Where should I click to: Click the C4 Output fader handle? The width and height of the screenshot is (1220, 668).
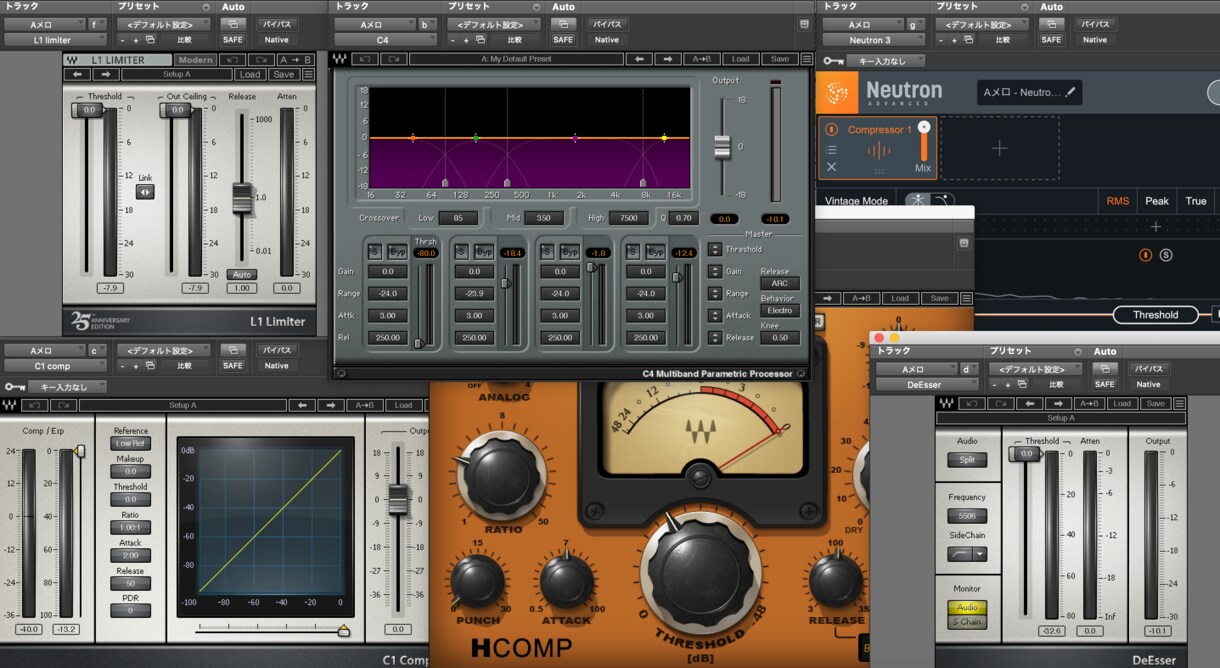pos(722,148)
